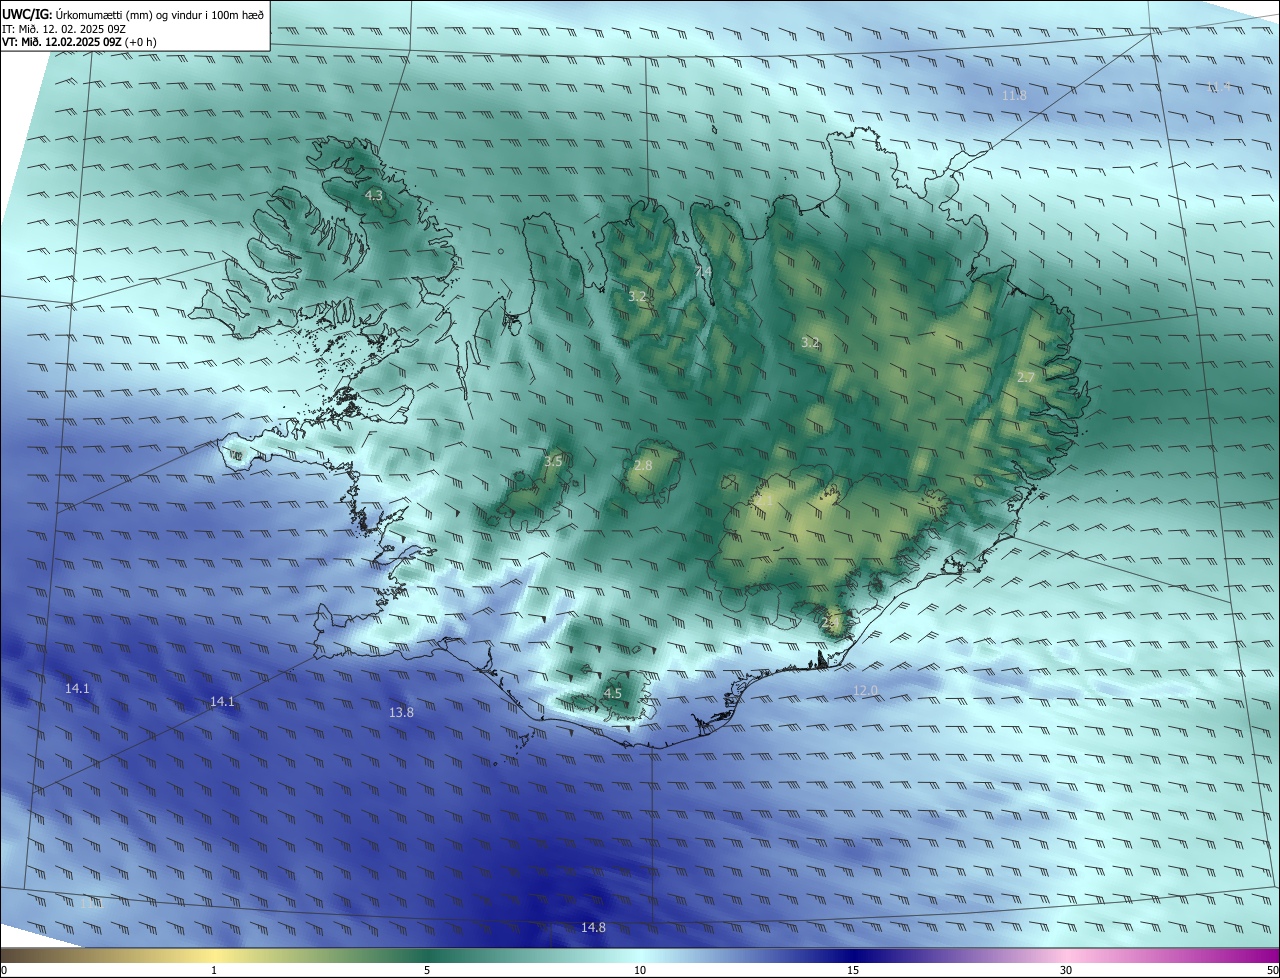Pick the pale yellow band of the color bar

pos(214,955)
